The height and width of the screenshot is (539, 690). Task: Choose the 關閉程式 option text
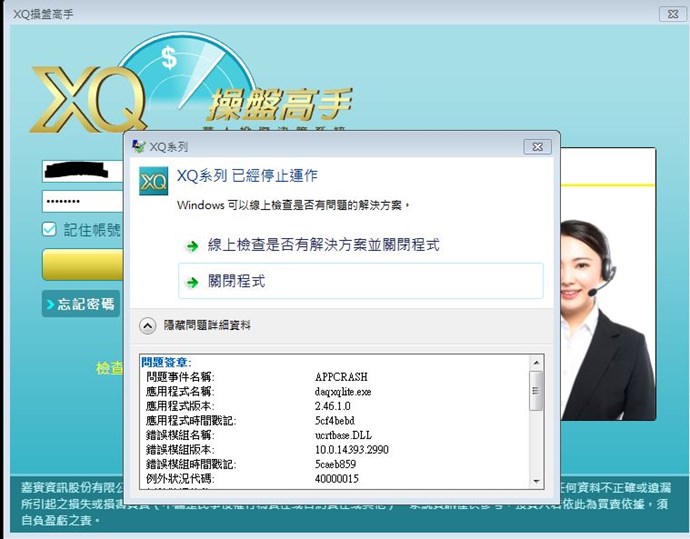click(236, 282)
